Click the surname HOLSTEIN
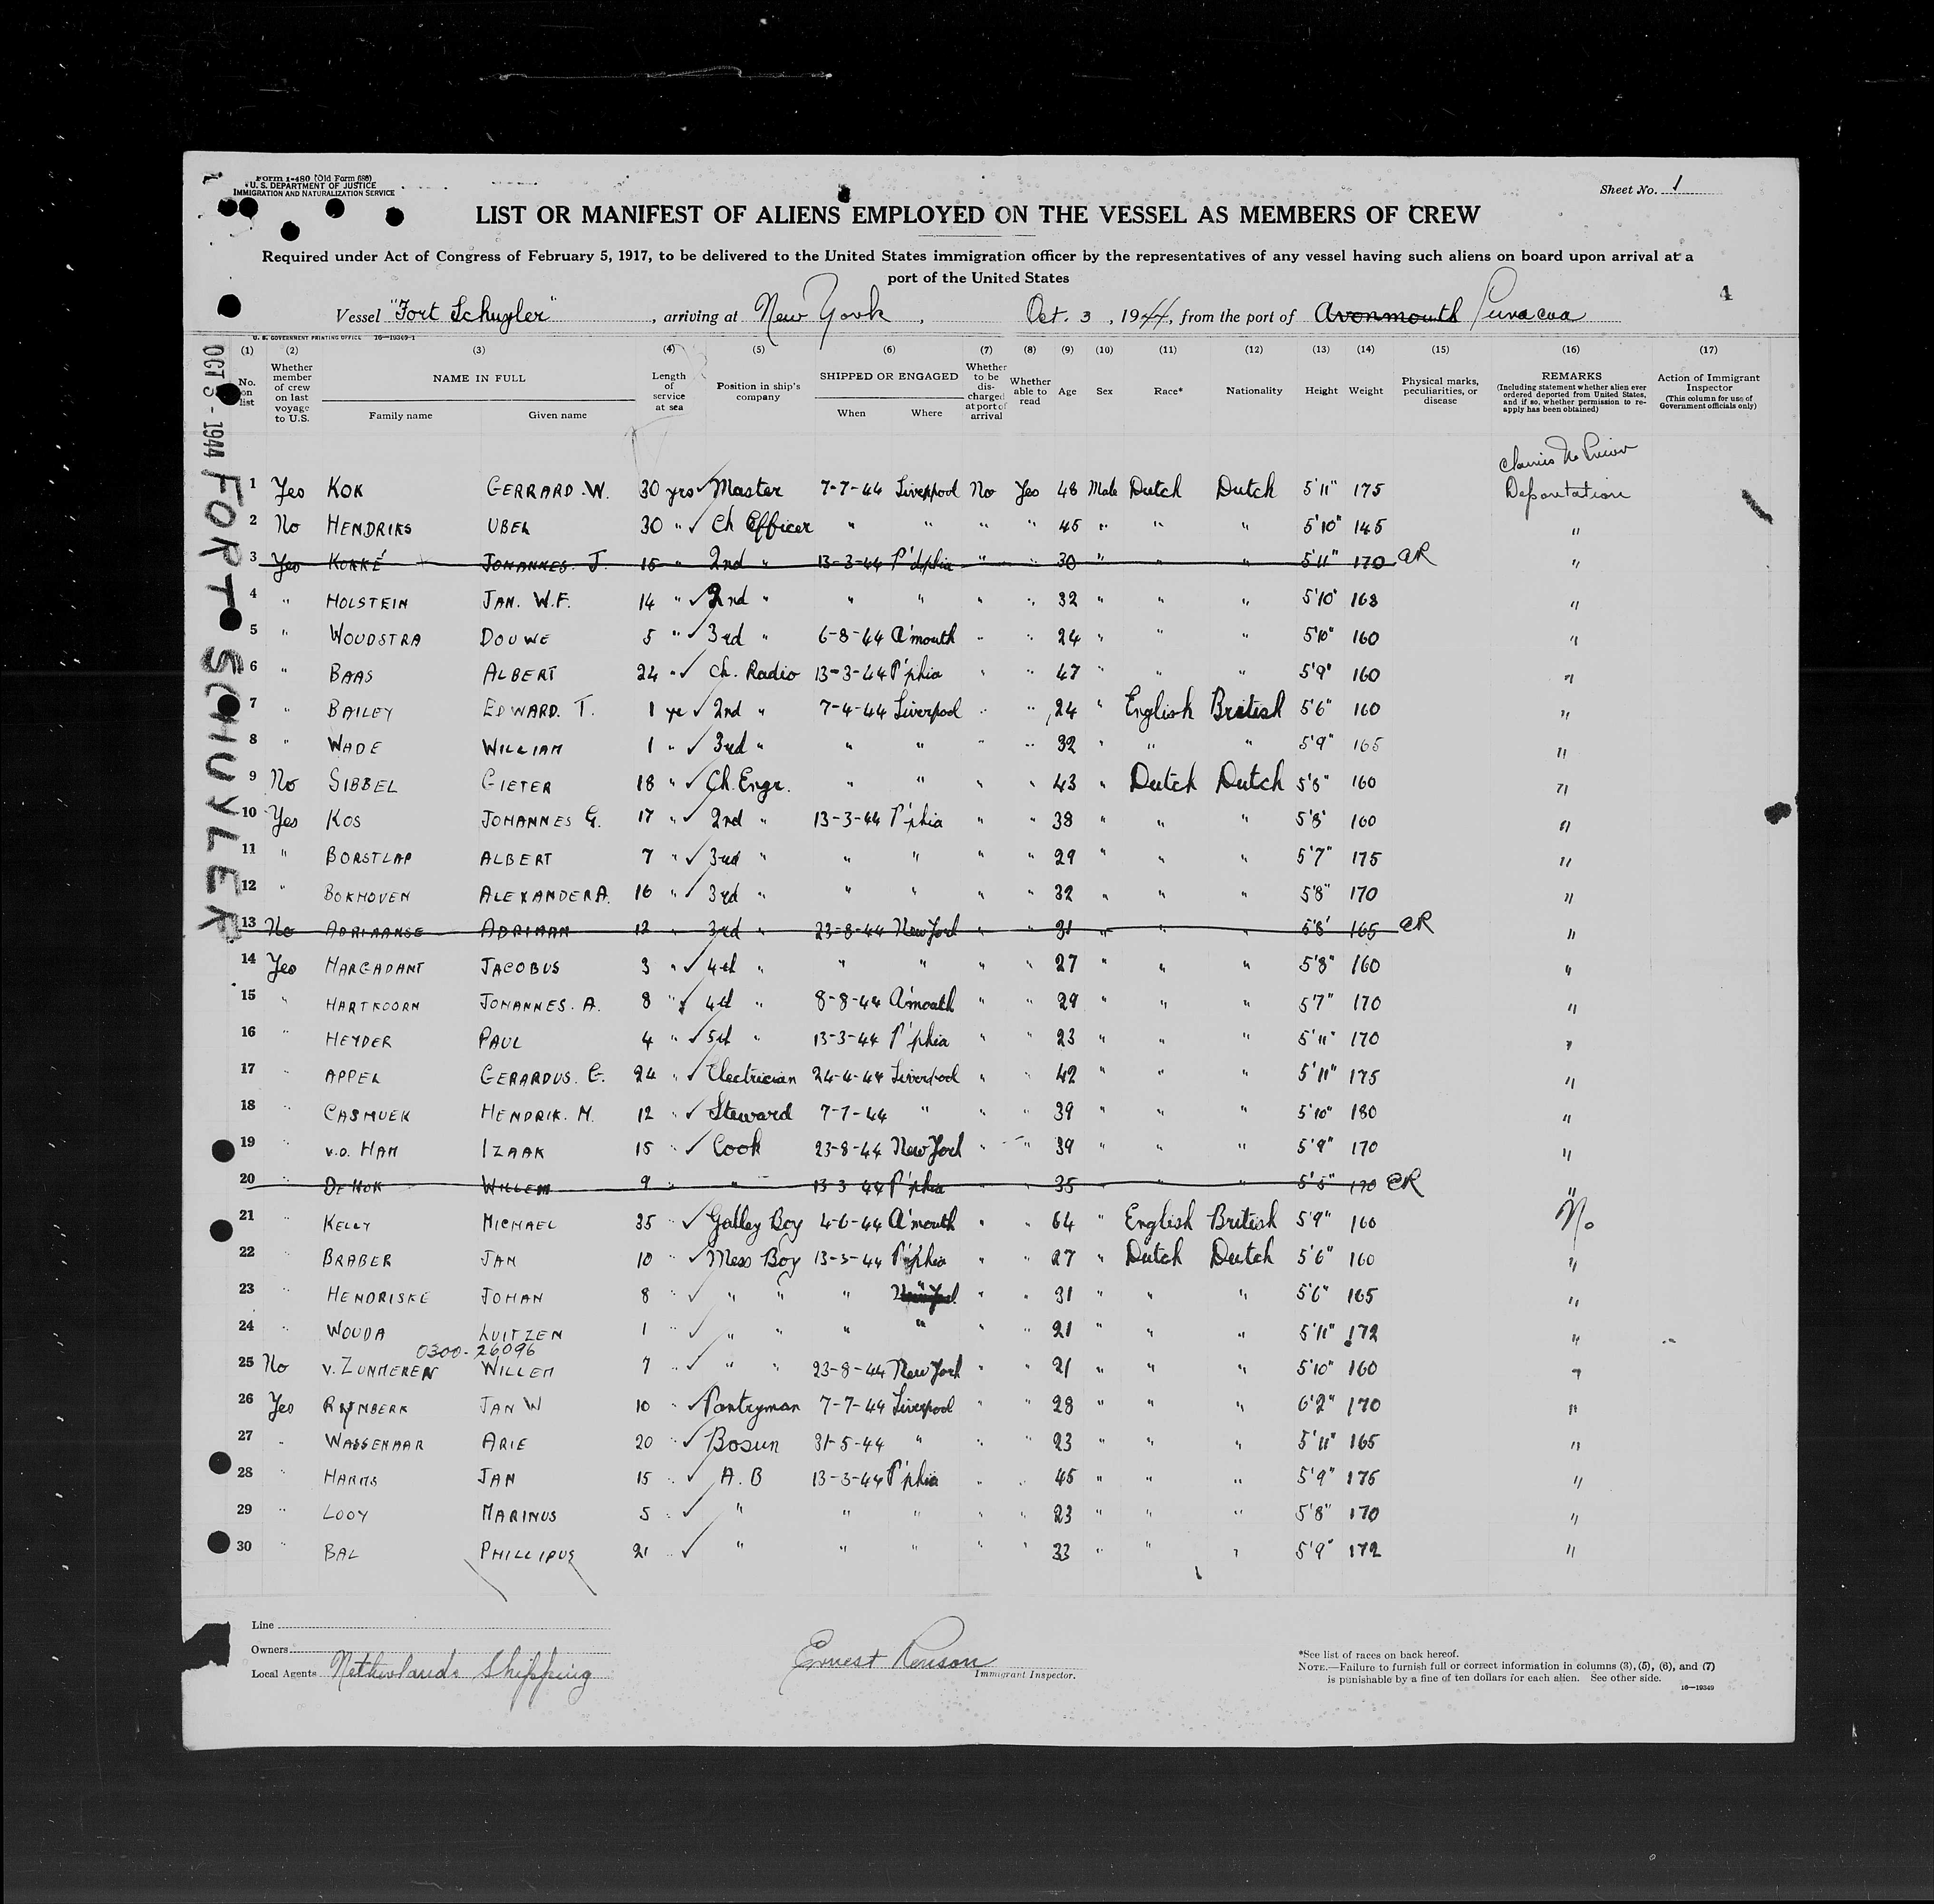The height and width of the screenshot is (1904, 1934). (x=369, y=602)
